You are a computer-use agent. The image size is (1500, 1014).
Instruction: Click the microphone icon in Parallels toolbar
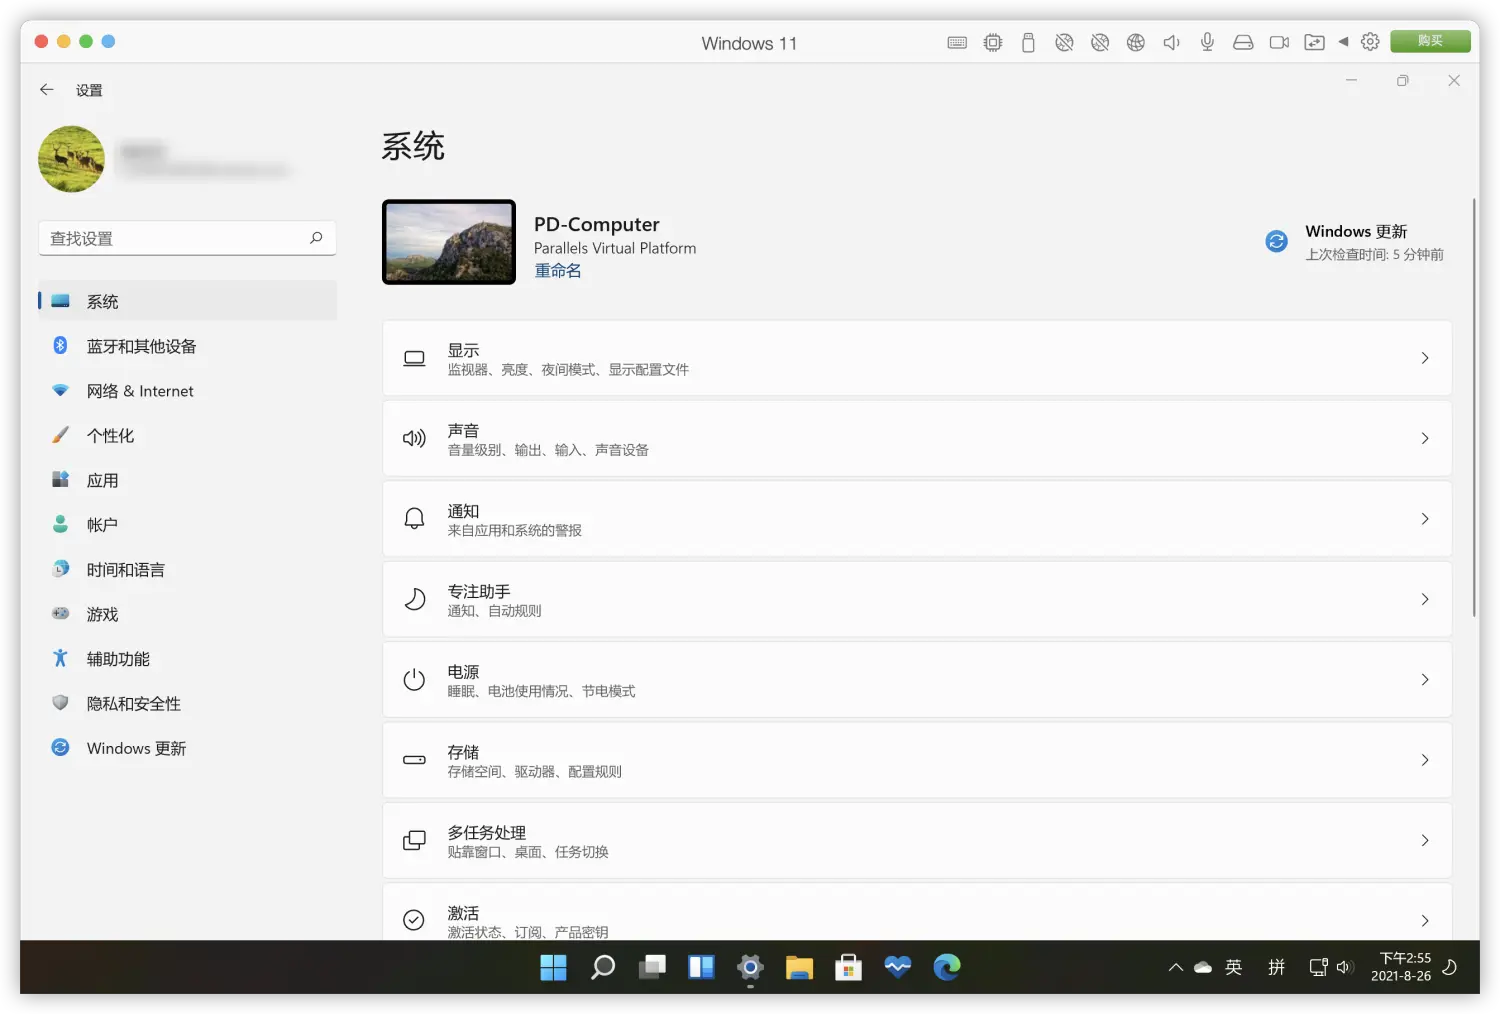(x=1208, y=42)
